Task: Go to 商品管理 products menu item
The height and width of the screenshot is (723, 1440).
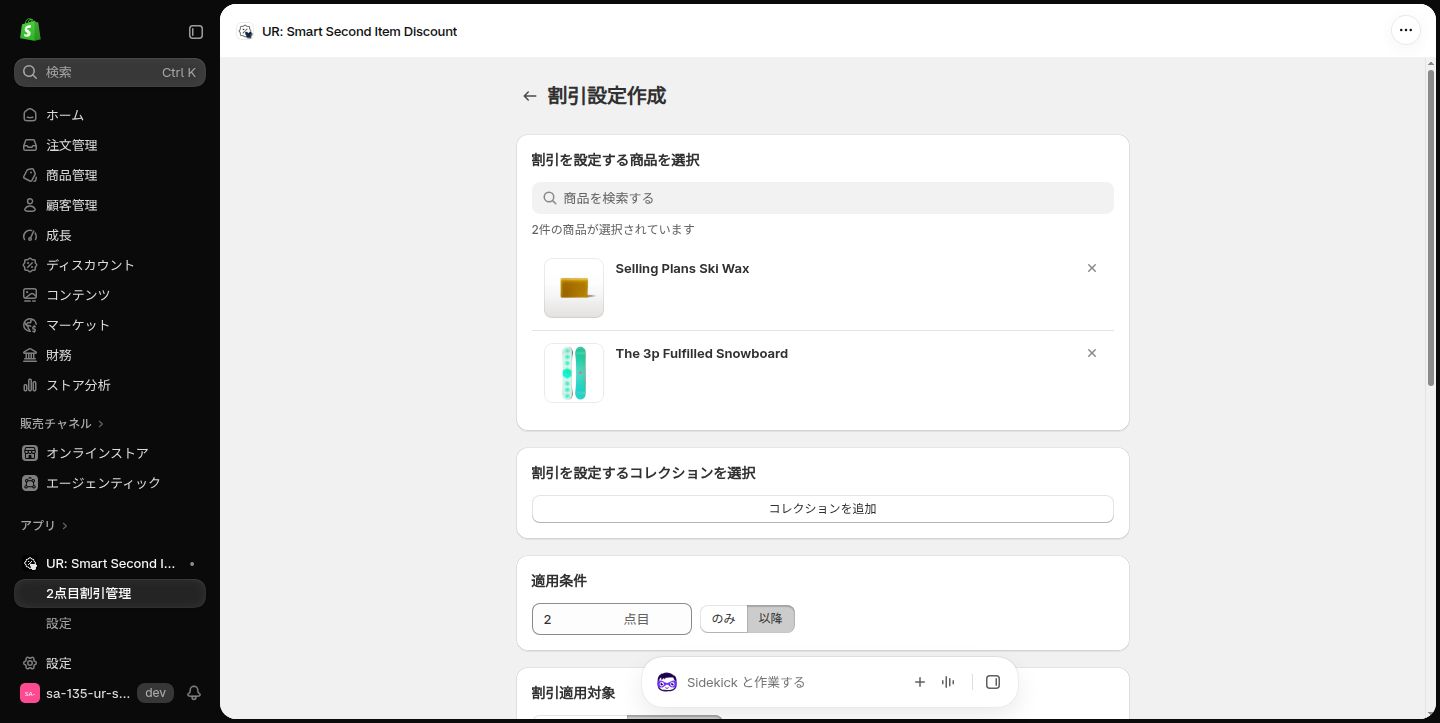Action: pos(110,175)
